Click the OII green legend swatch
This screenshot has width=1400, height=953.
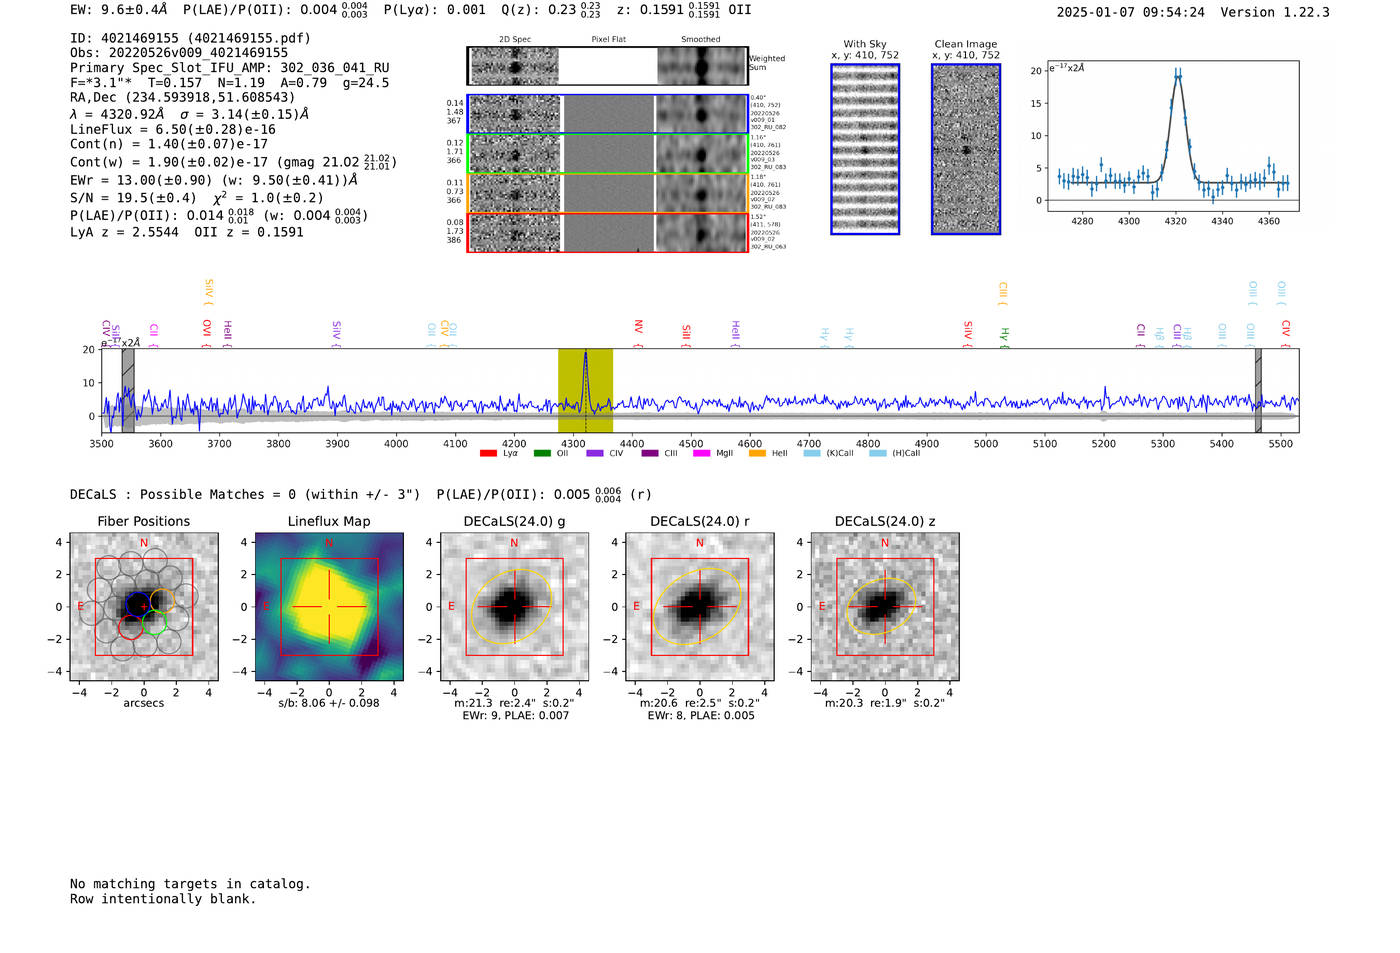[x=542, y=453]
